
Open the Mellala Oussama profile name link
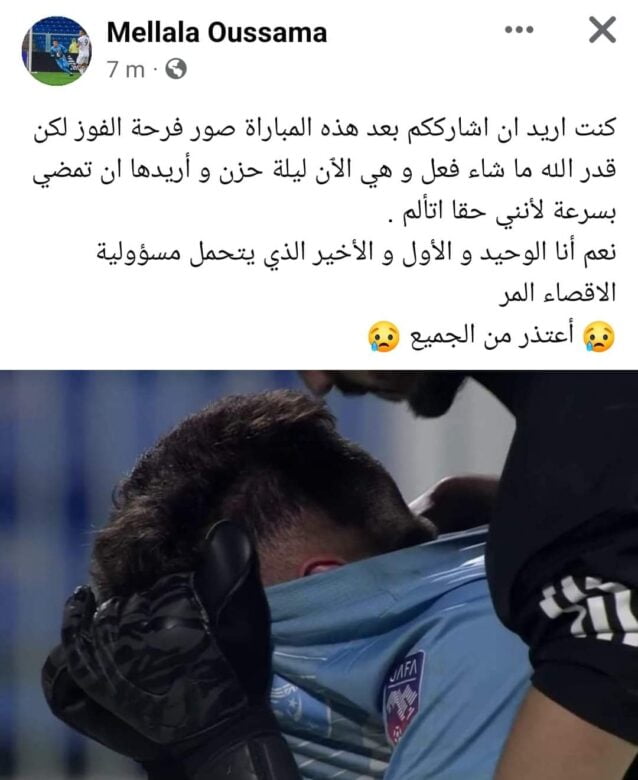tap(217, 32)
